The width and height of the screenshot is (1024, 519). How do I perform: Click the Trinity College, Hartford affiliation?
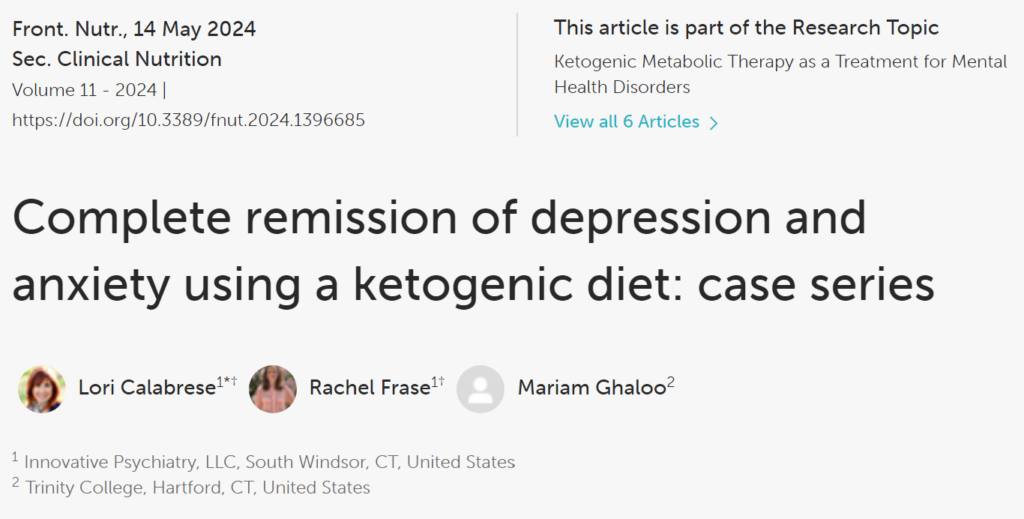197,488
